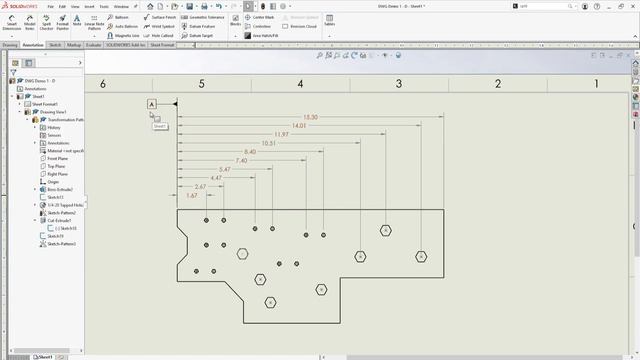Screen dimensions: 640x360
Task: Add a Balloon annotation
Action: pyautogui.click(x=118, y=17)
